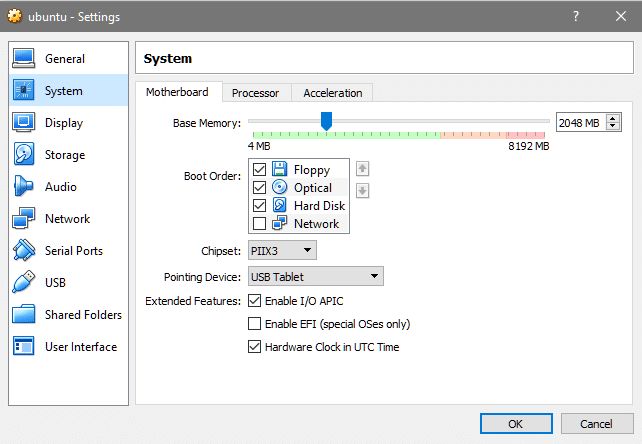Click the orange zone of memory scale

(x=473, y=135)
